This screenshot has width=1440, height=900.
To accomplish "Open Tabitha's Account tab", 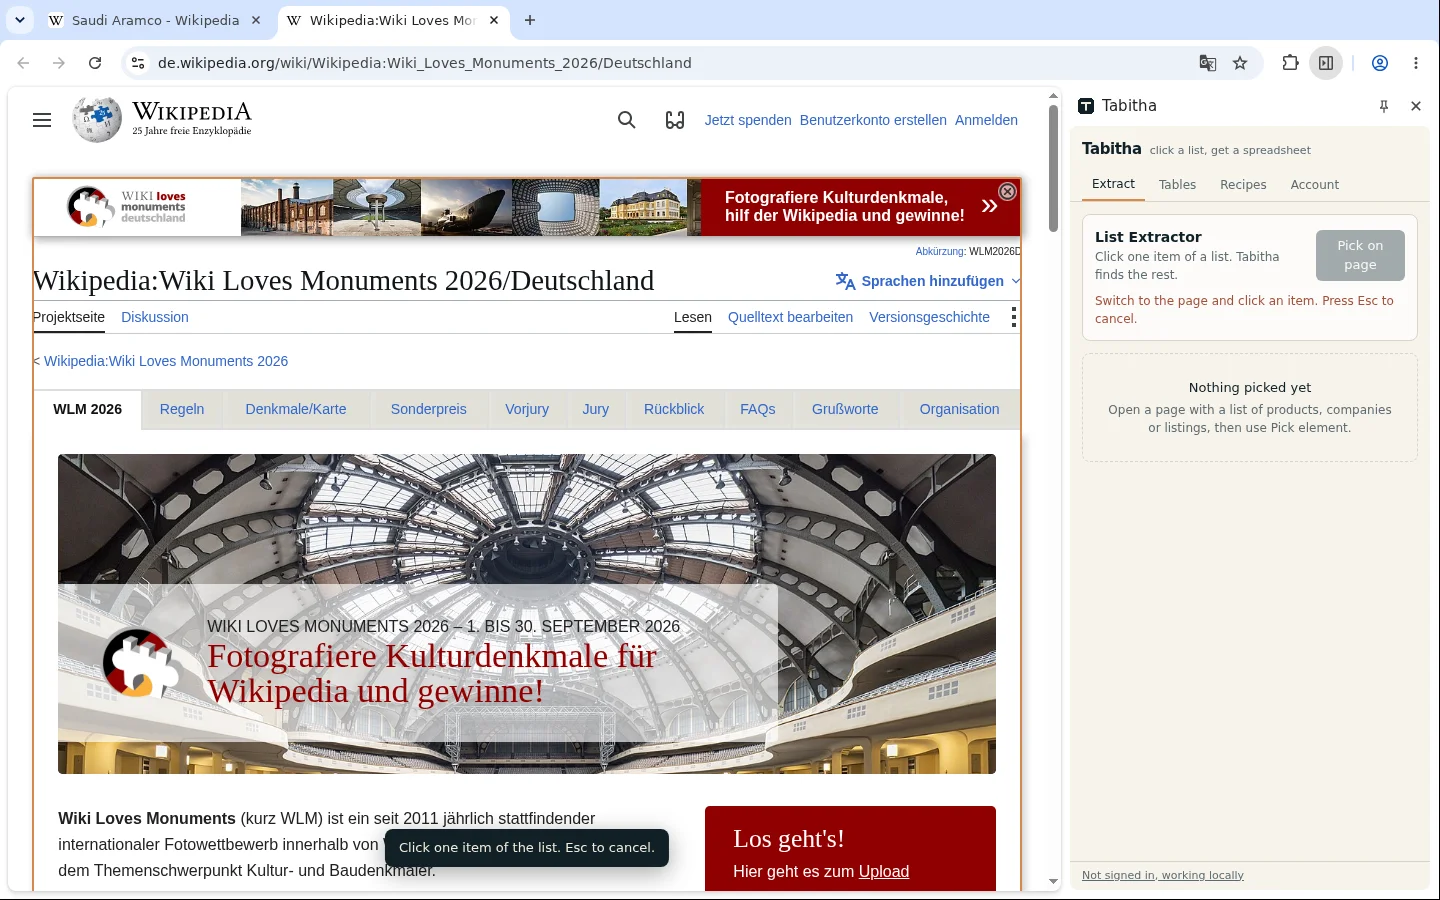I will click(x=1315, y=185).
